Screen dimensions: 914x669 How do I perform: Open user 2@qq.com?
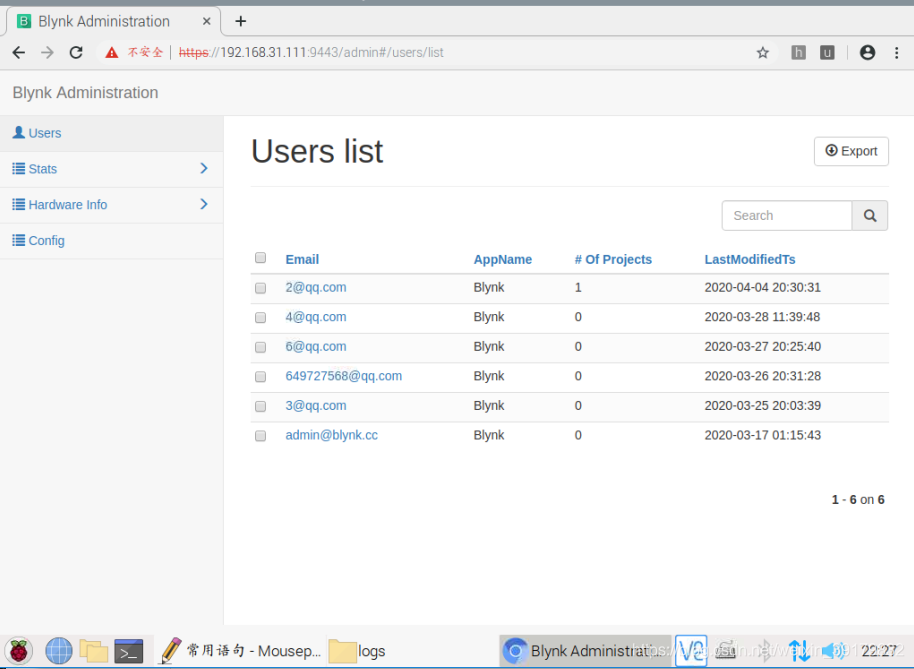point(315,287)
